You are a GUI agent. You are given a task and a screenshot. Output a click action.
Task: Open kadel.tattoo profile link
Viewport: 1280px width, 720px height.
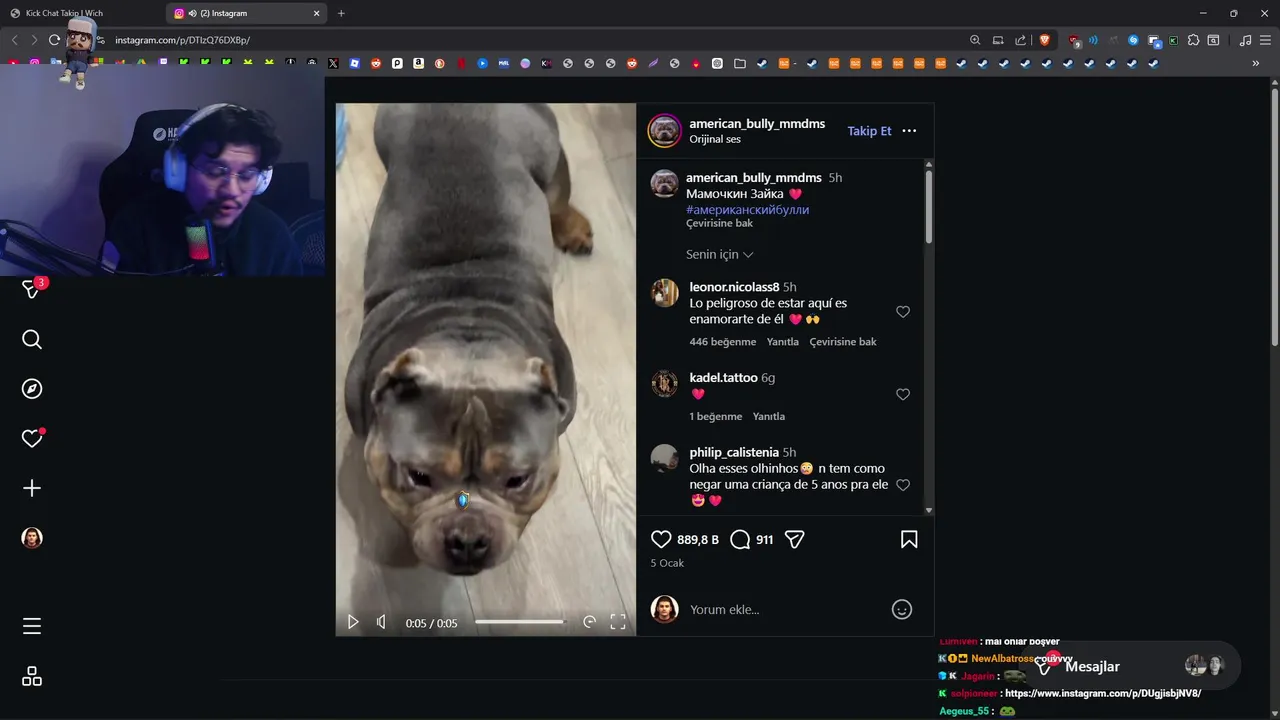(723, 378)
